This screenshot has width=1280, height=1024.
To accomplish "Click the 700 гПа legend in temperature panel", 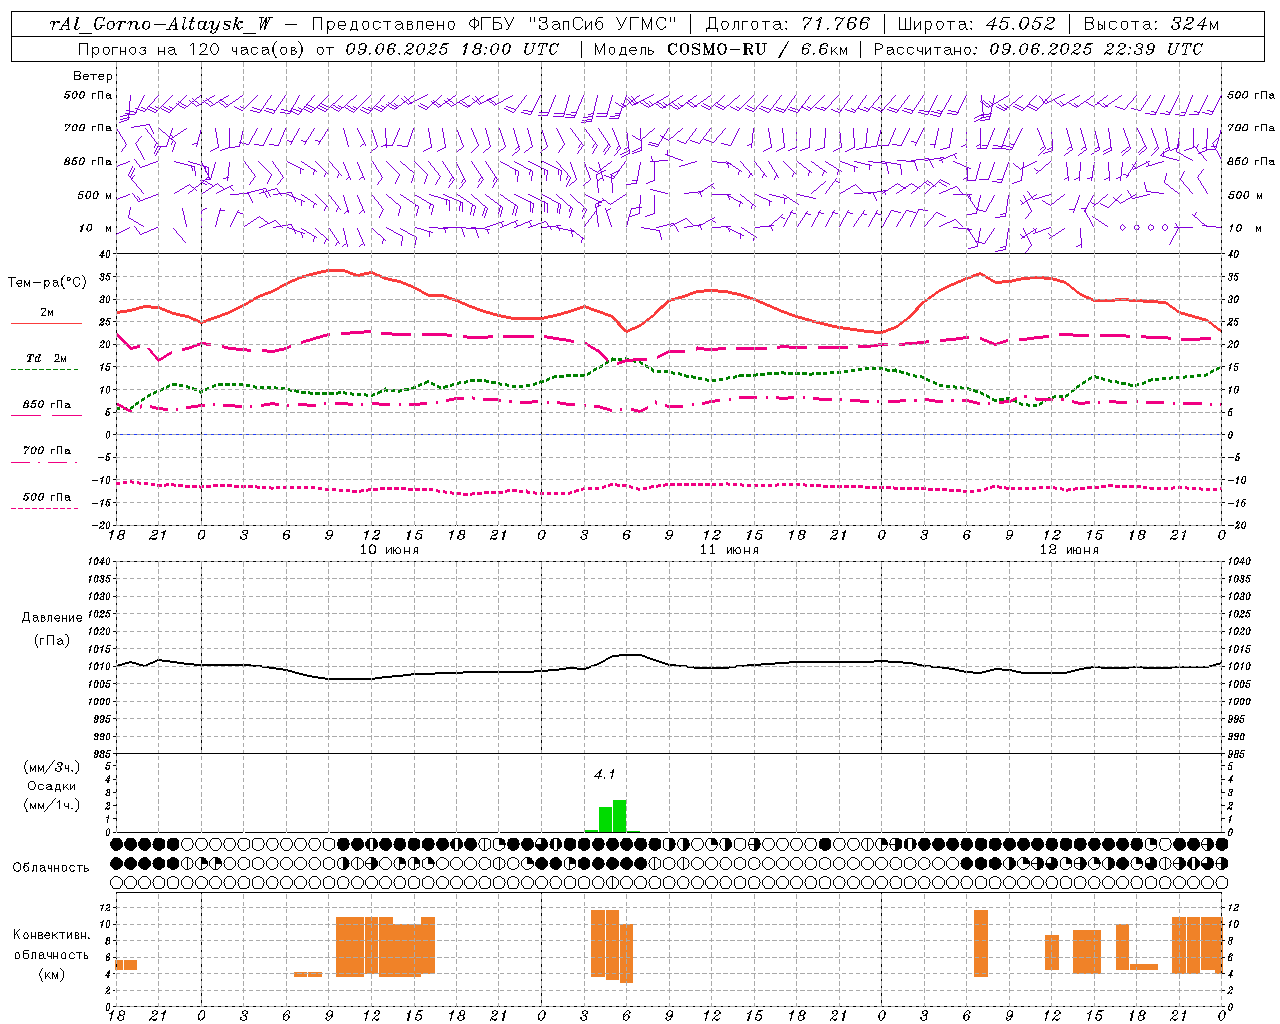I will pyautogui.click(x=47, y=451).
